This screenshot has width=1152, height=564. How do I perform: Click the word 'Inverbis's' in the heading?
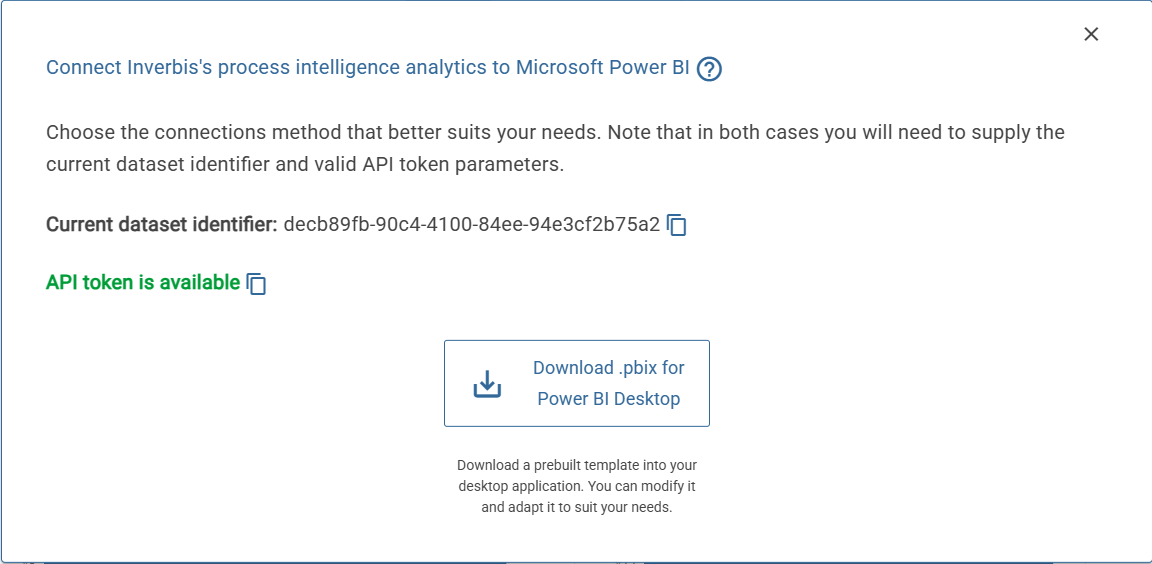169,68
